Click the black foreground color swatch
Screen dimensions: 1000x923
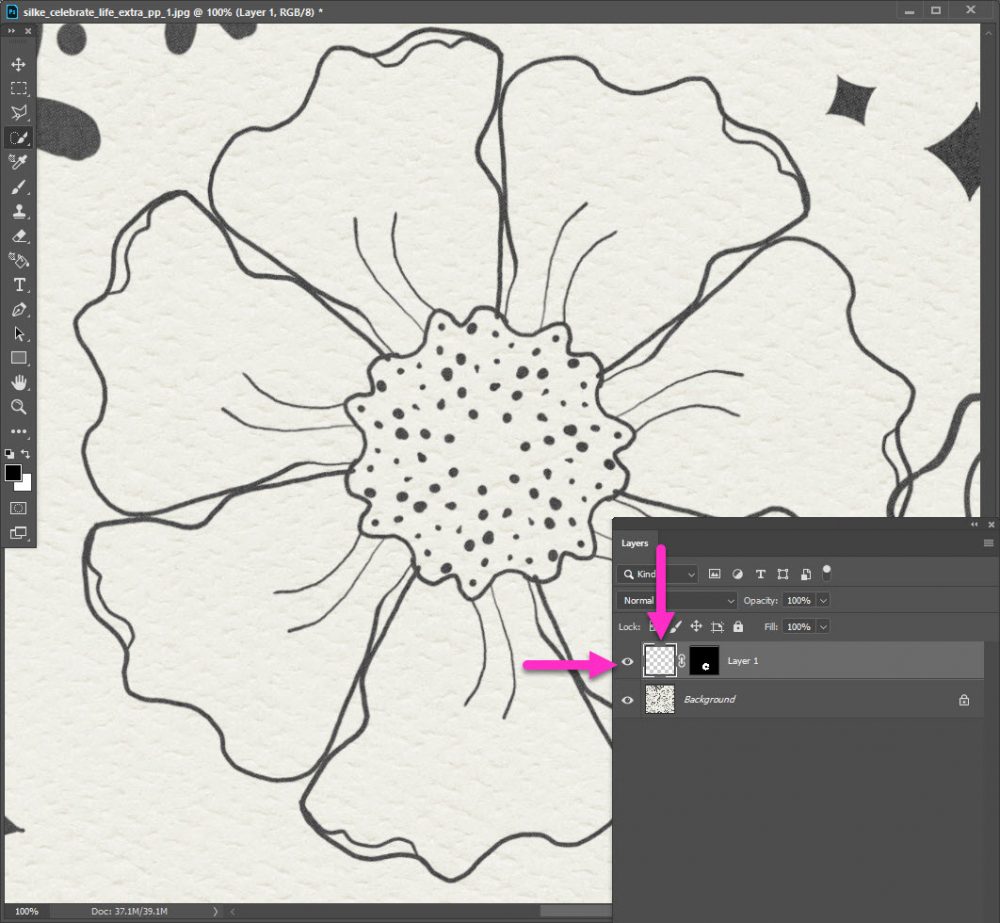[14, 473]
